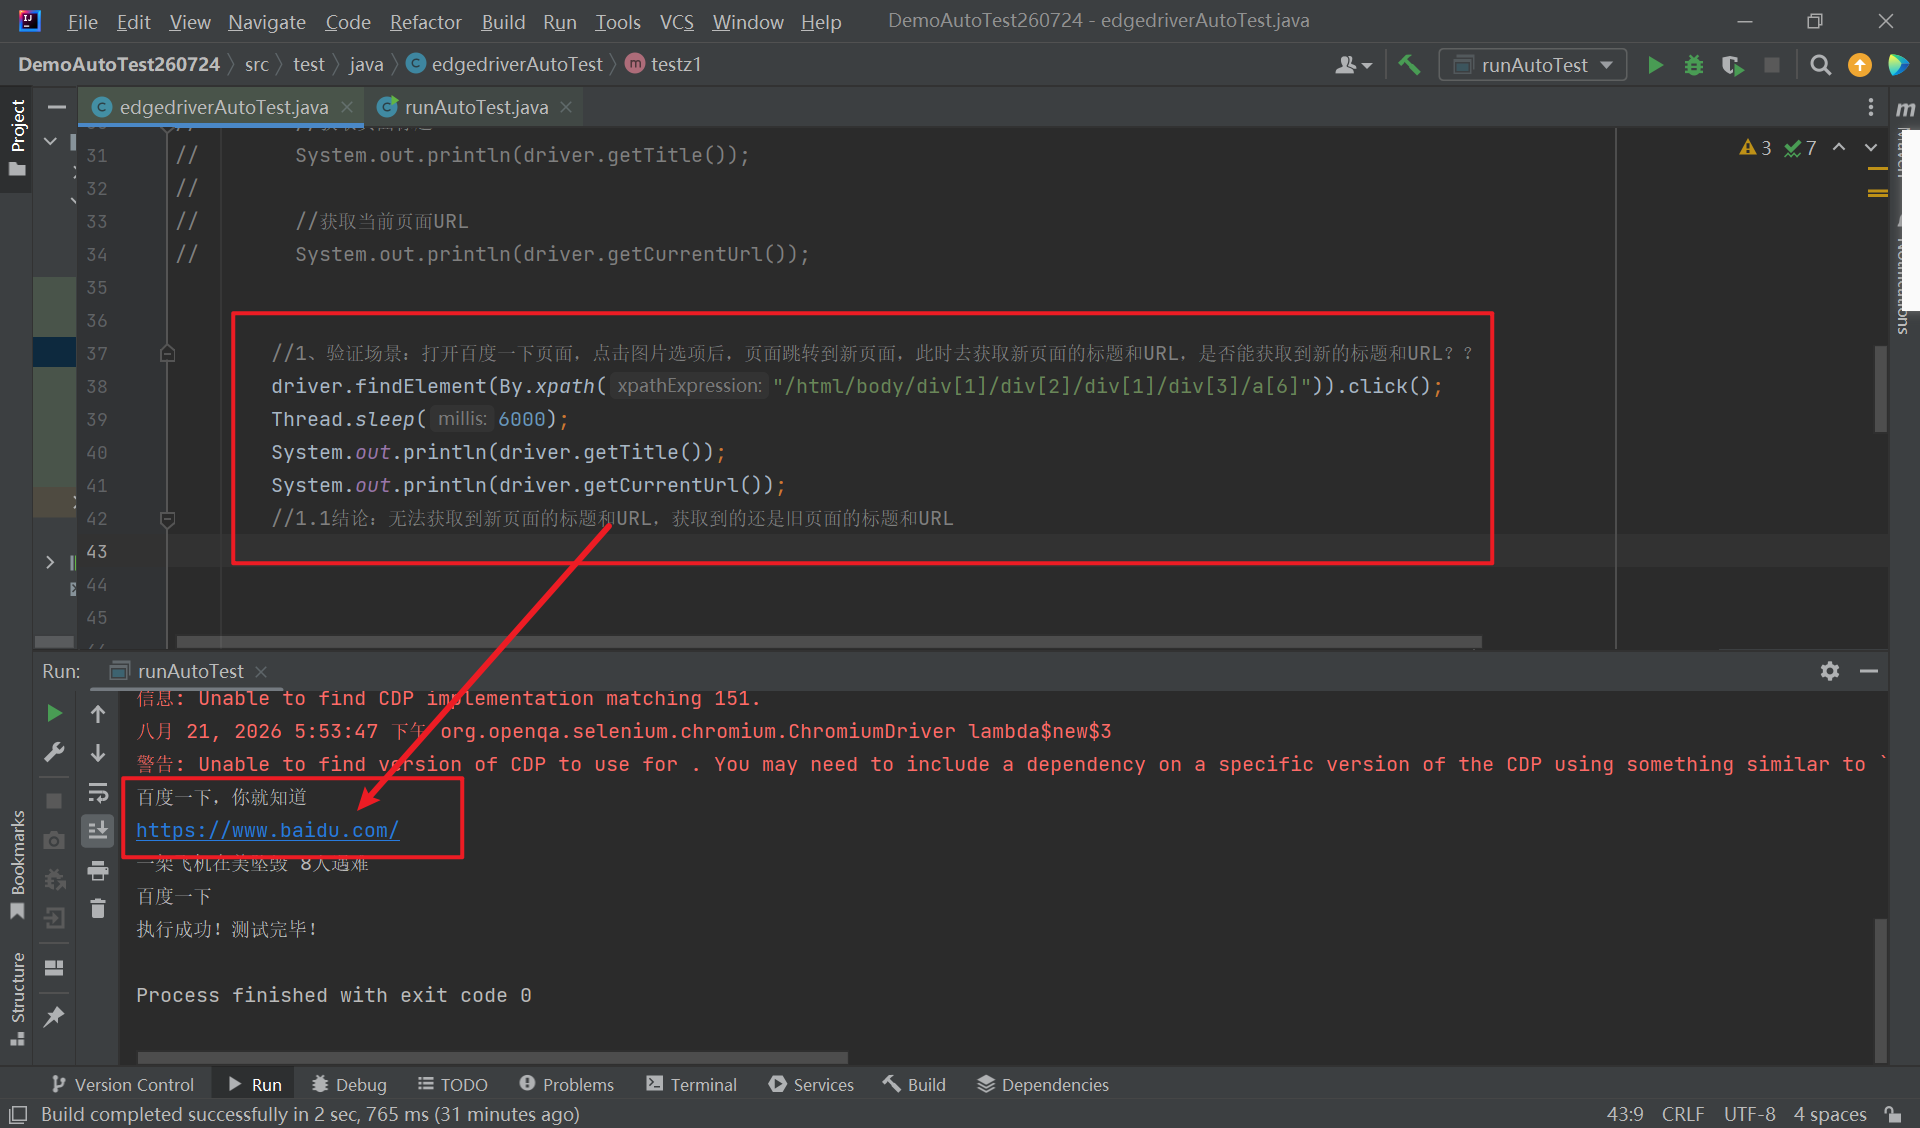Open the Project tool window
This screenshot has height=1128, width=1920.
[17, 137]
